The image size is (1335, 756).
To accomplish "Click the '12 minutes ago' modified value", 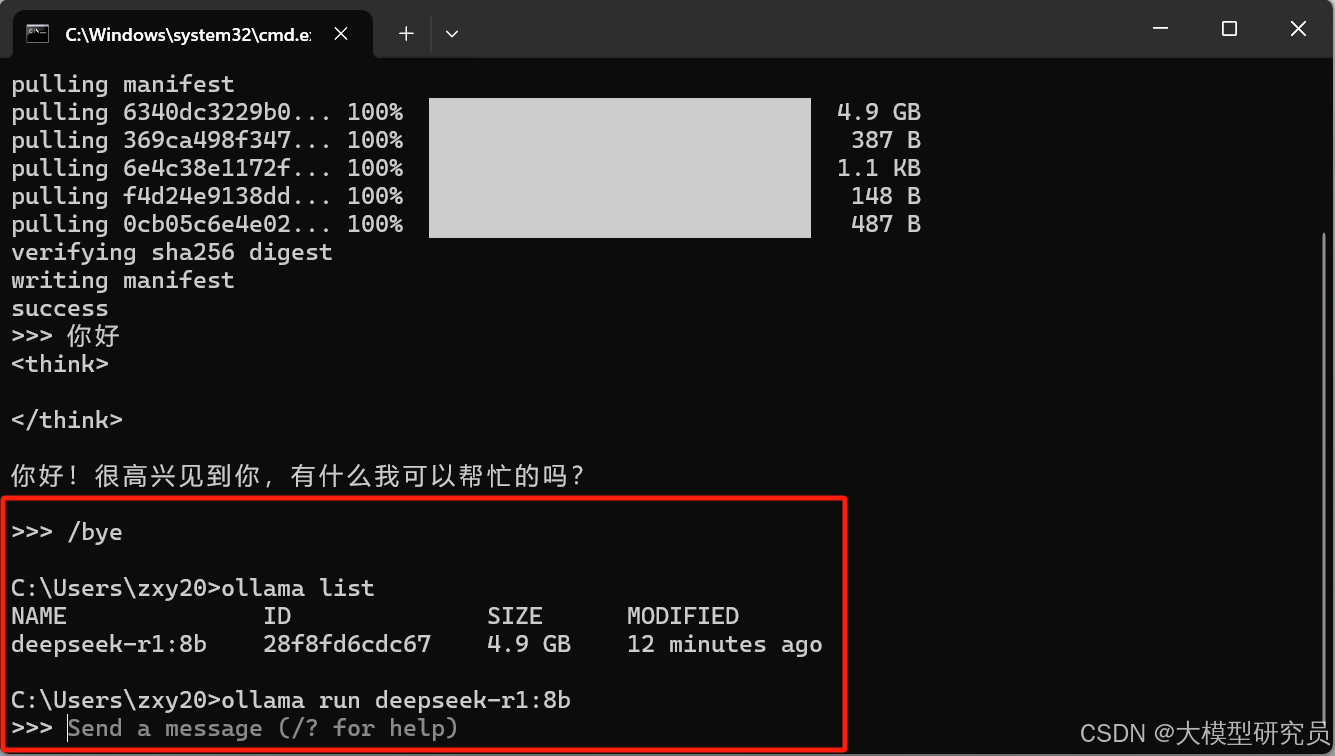I will [725, 644].
